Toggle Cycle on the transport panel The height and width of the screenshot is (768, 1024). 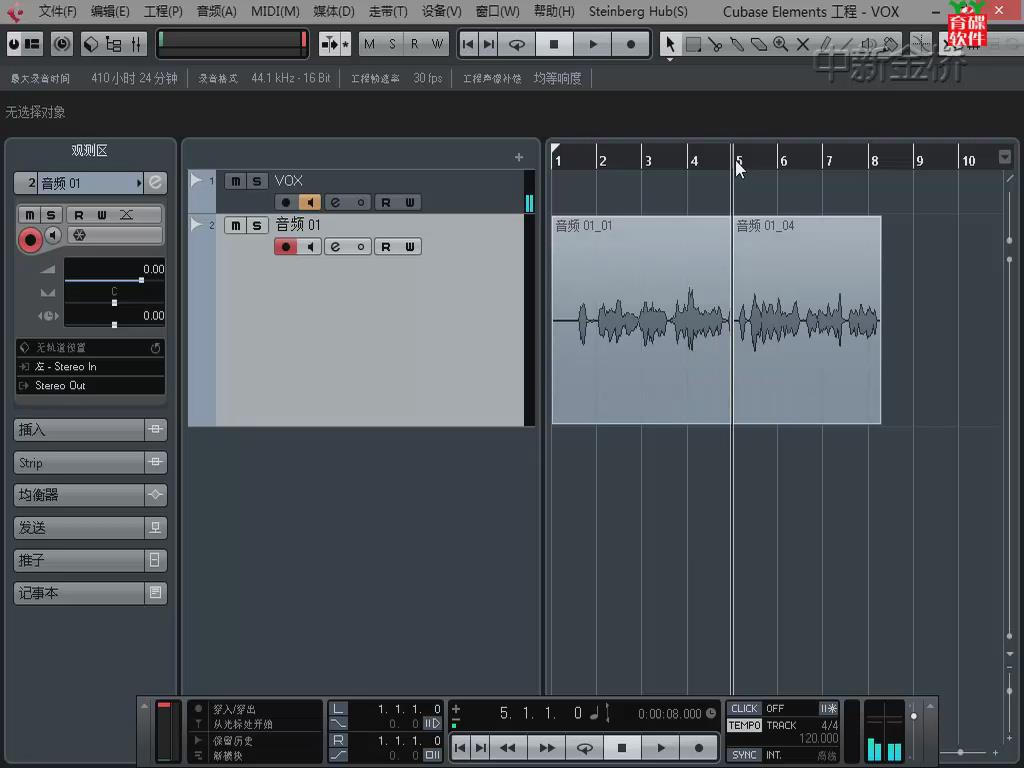click(584, 748)
